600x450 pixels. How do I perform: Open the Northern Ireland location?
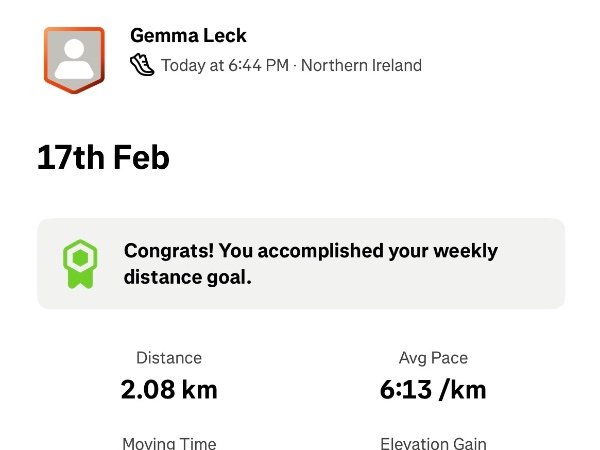[361, 66]
